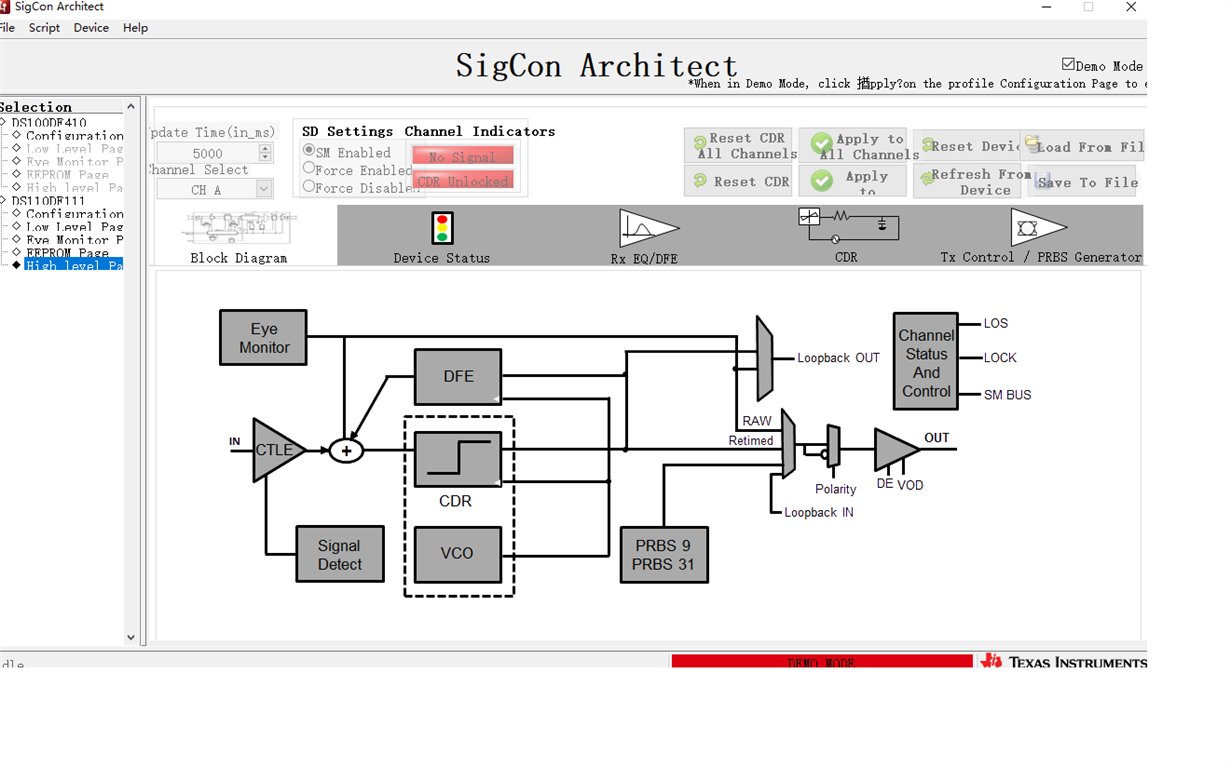This screenshot has height=767, width=1230.
Task: Decrement the Update Time stepper down arrow
Action: [x=265, y=157]
